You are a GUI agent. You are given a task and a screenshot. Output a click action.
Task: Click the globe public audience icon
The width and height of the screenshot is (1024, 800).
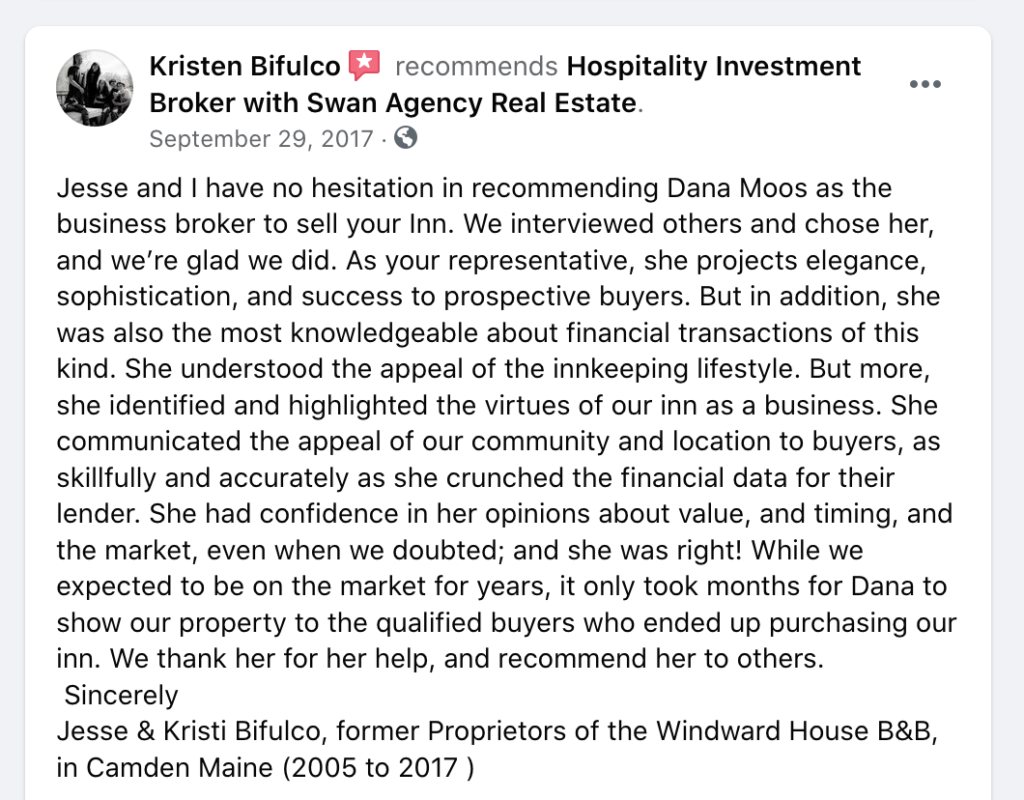(406, 138)
